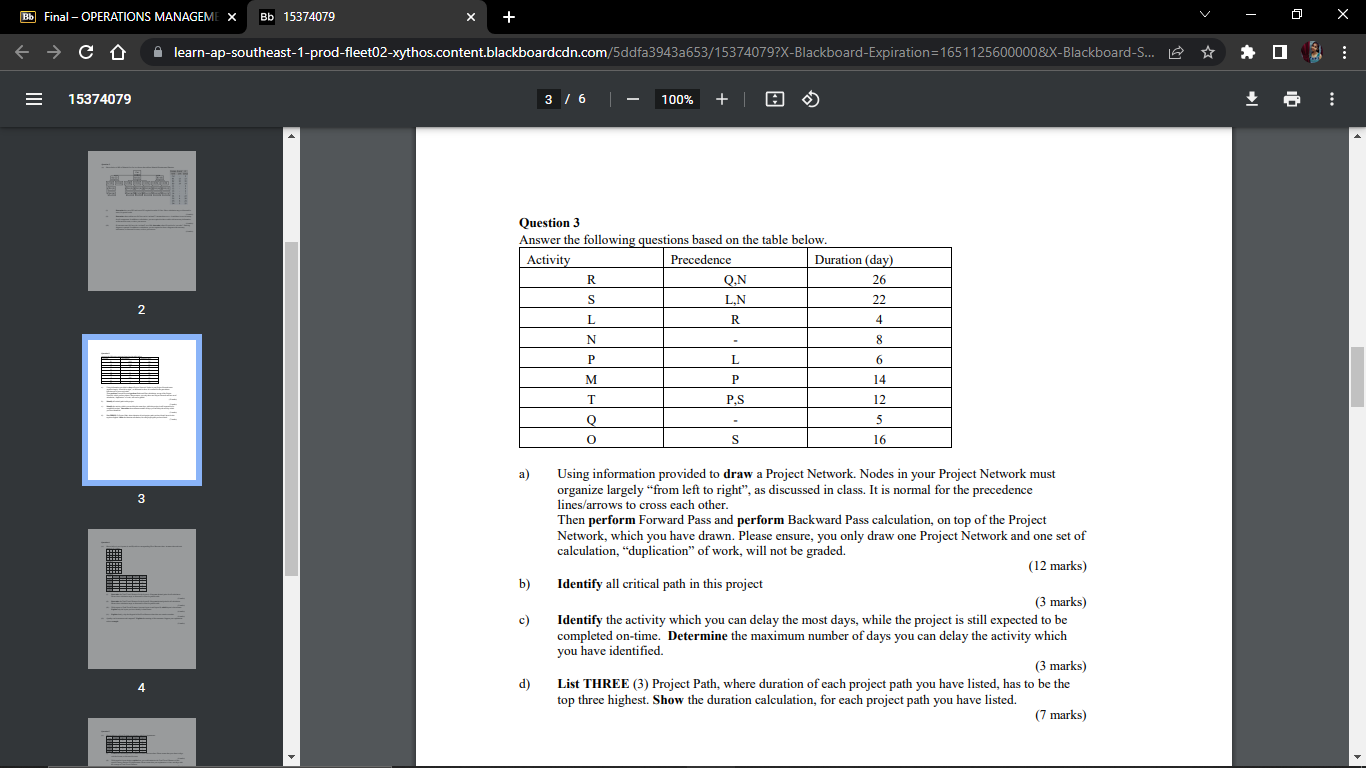Rotate the PDF counterclockwise
The height and width of the screenshot is (768, 1366).
(x=811, y=99)
